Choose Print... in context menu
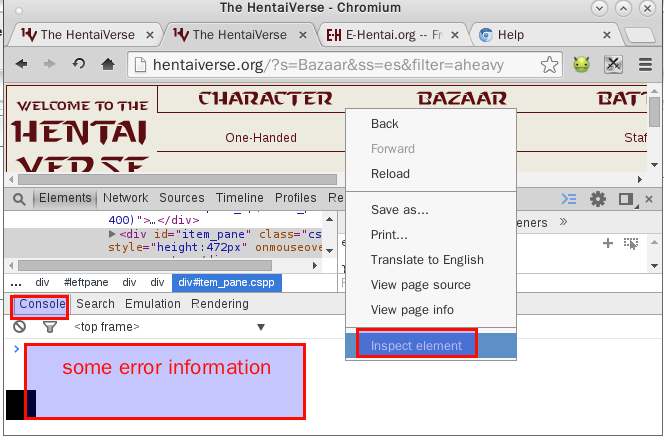664x436 pixels. click(x=431, y=235)
